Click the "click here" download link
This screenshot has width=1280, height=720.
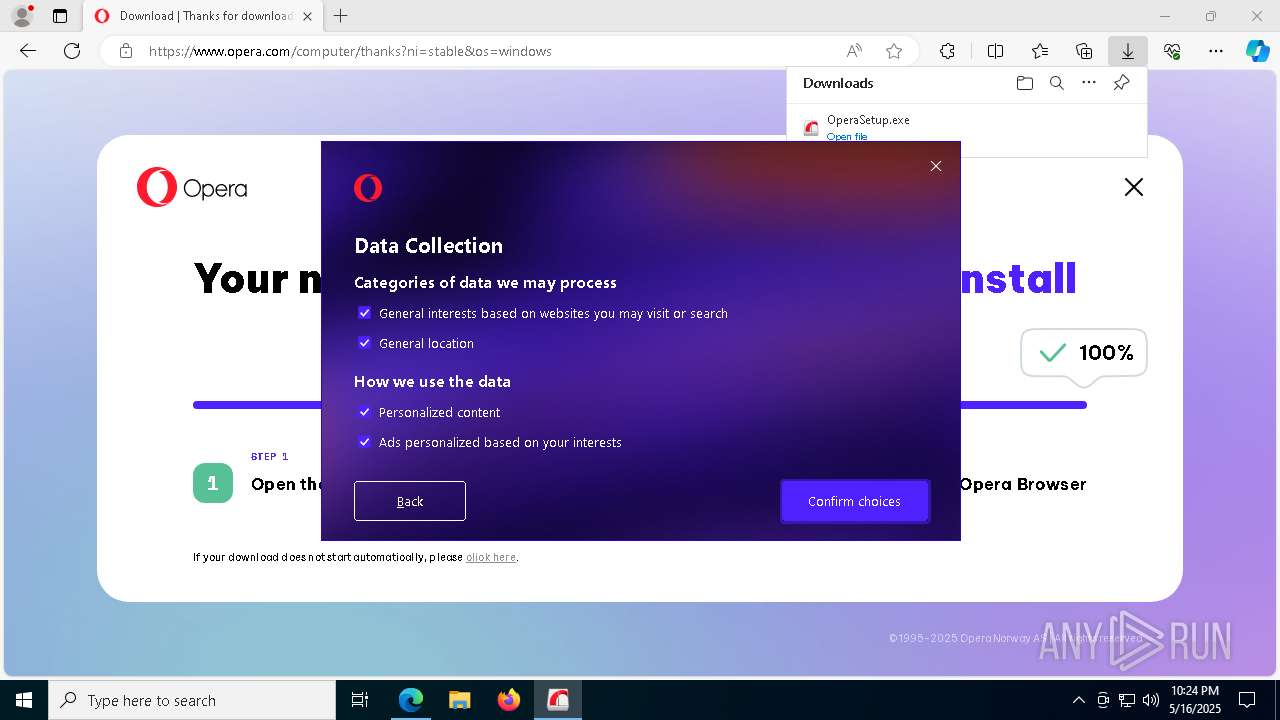491,557
